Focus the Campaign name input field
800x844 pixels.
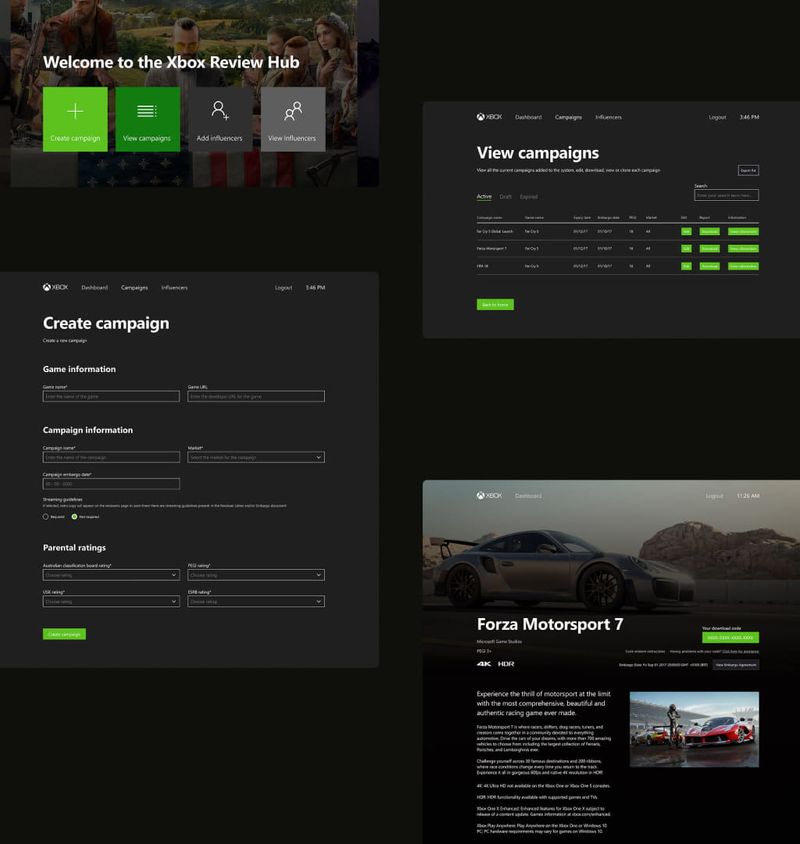point(111,457)
